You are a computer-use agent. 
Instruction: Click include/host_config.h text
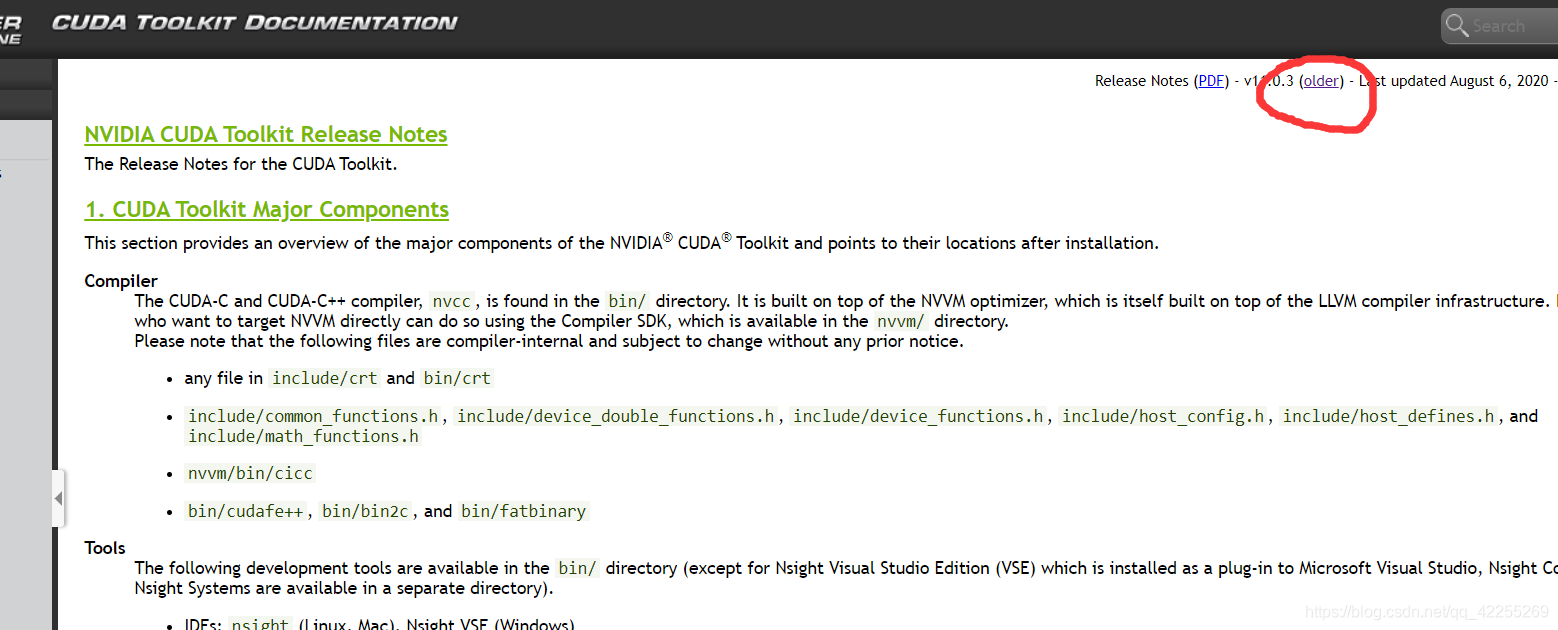pos(1163,416)
